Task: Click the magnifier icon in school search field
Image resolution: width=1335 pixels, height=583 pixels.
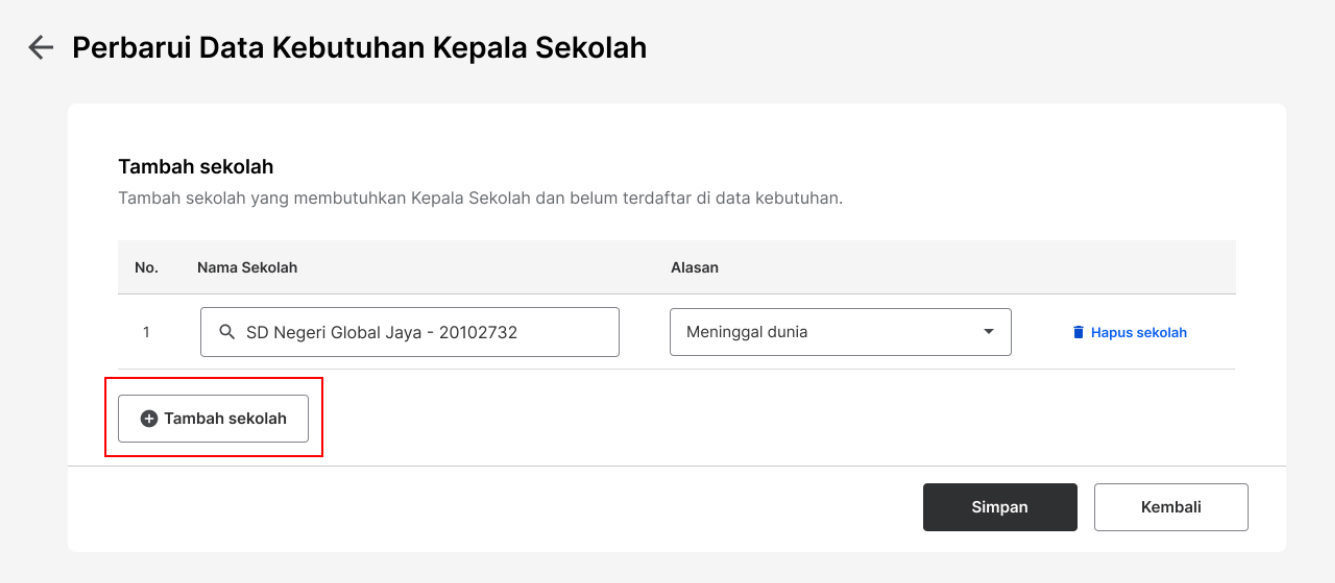Action: coord(227,332)
